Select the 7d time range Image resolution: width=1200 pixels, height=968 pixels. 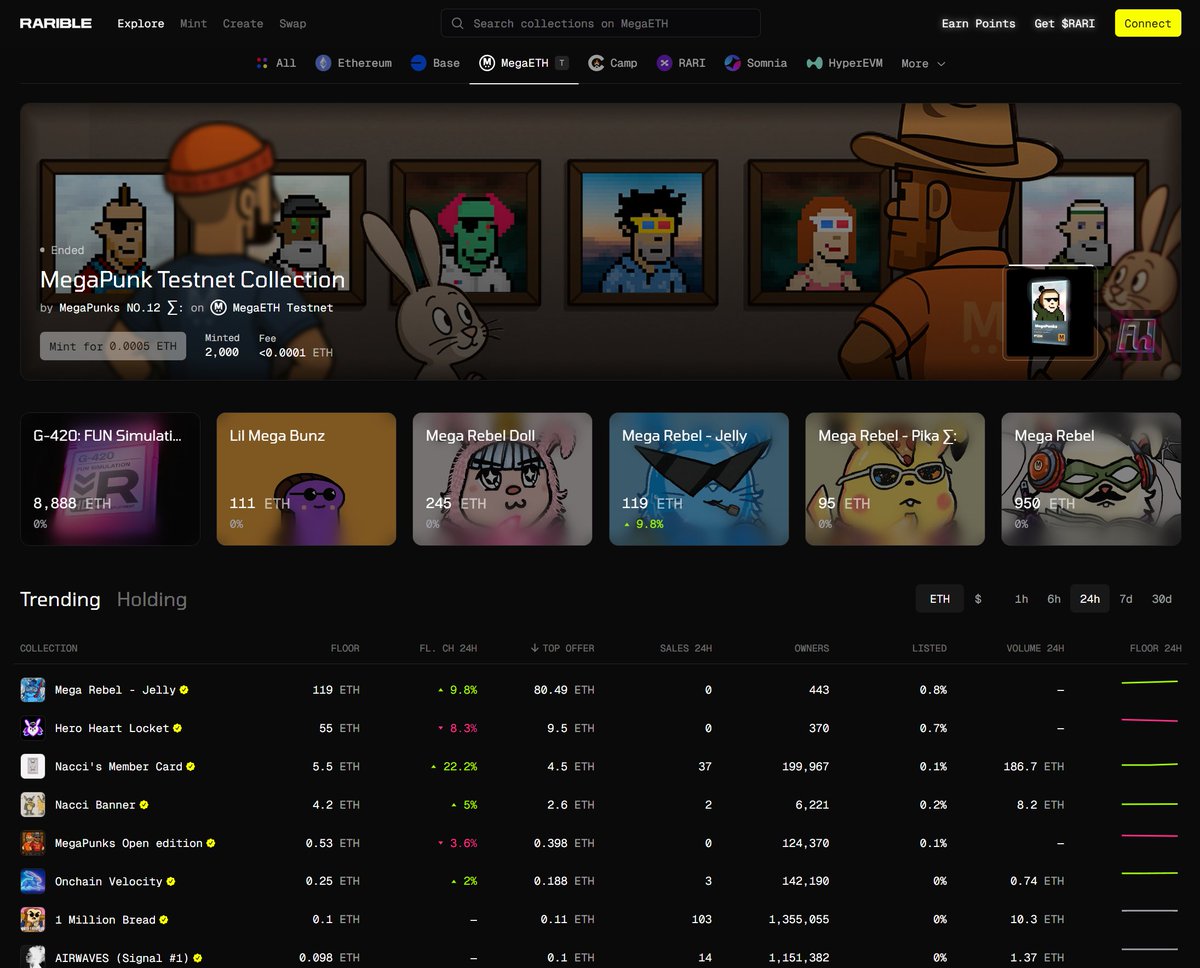[1126, 599]
